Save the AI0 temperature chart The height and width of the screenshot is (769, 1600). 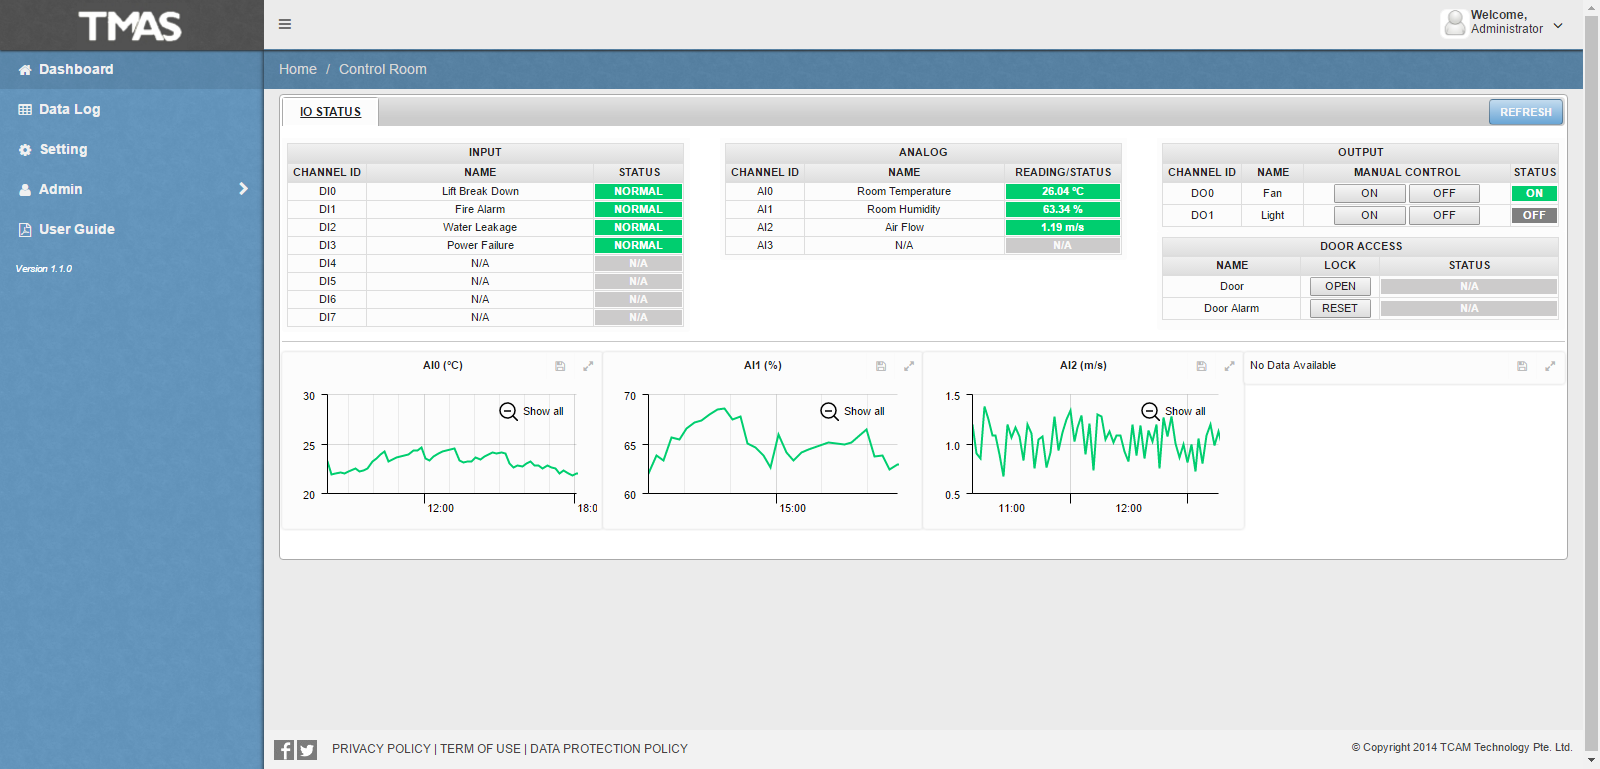point(560,366)
